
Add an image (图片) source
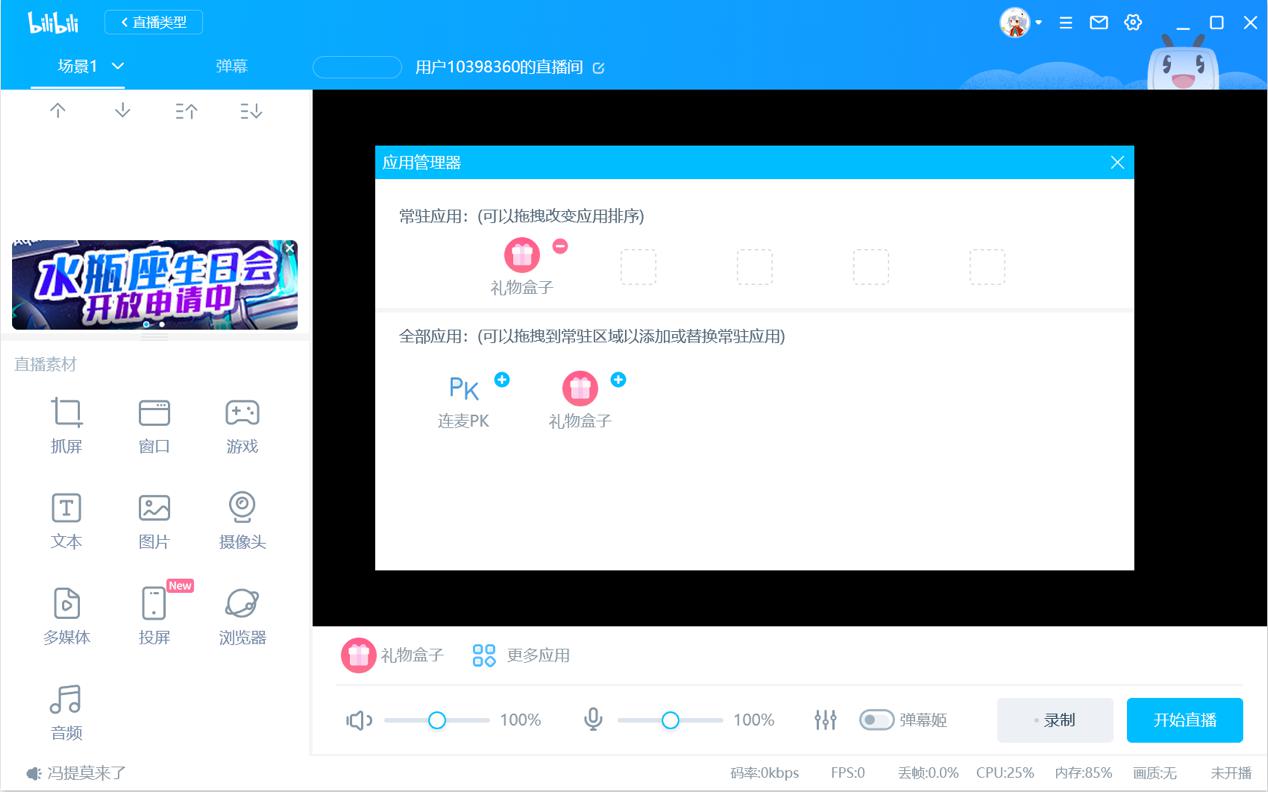154,521
